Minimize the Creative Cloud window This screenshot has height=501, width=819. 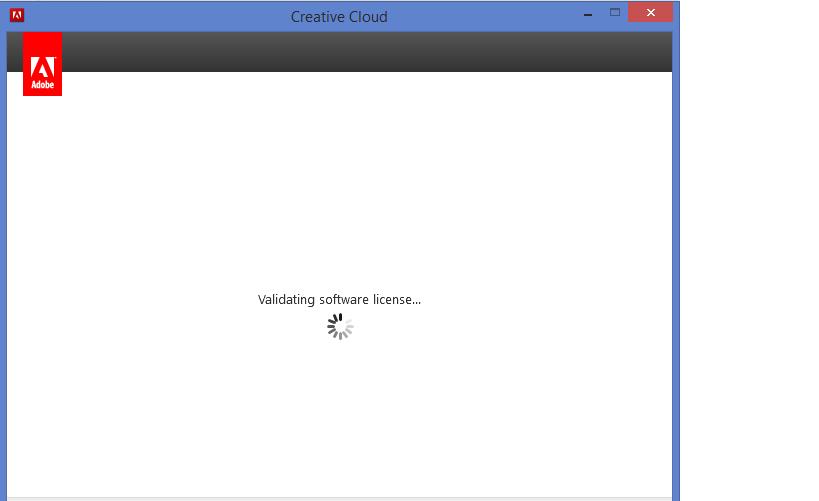pos(588,14)
